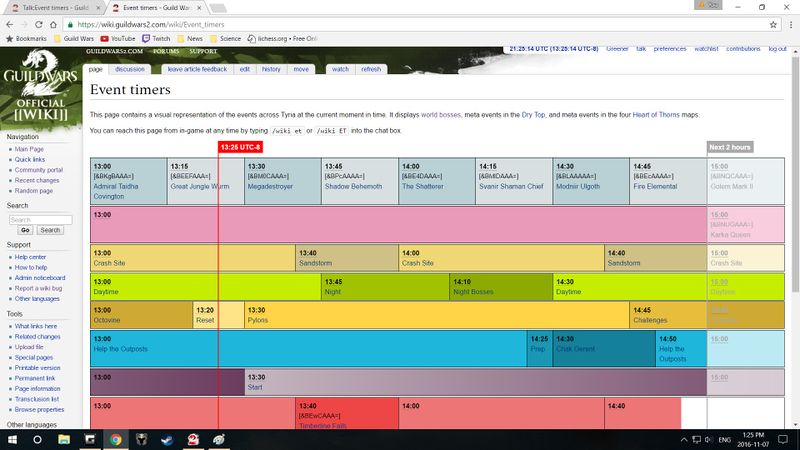
Task: Open the Help center link
Action: coord(30,257)
